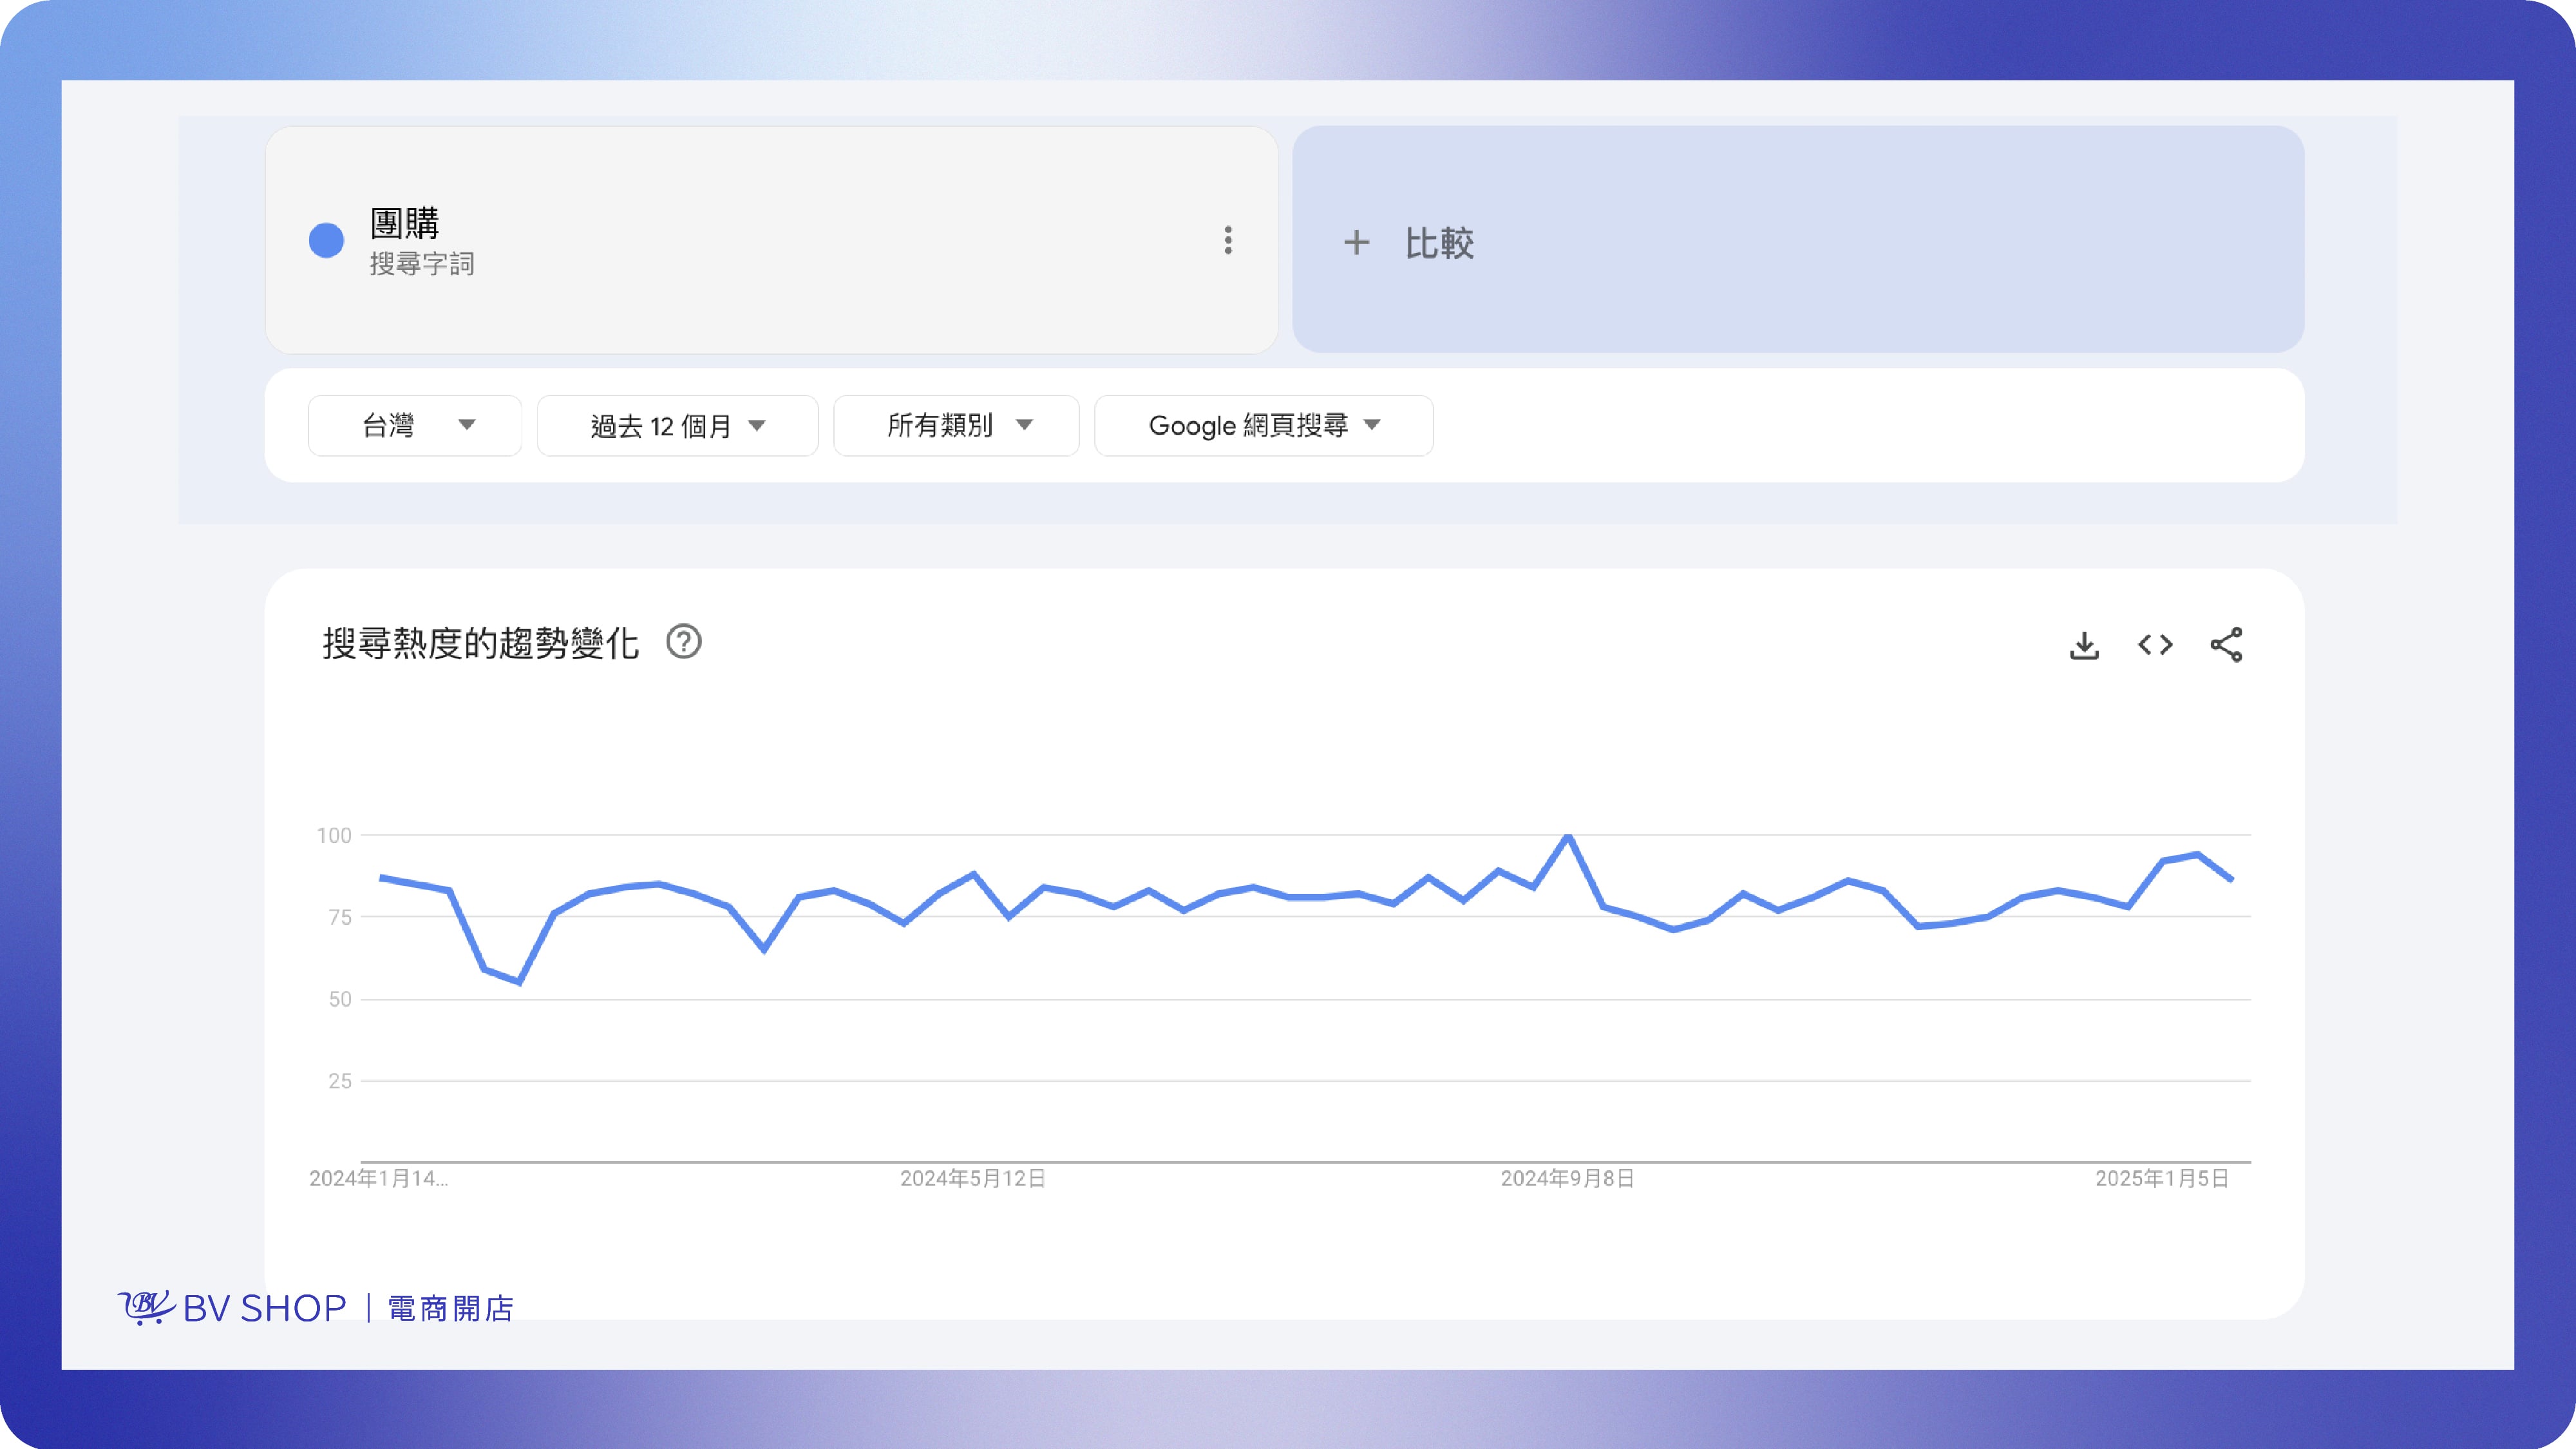Click the 50 y-axis value label
Viewport: 2576px width, 1449px height.
pos(340,999)
